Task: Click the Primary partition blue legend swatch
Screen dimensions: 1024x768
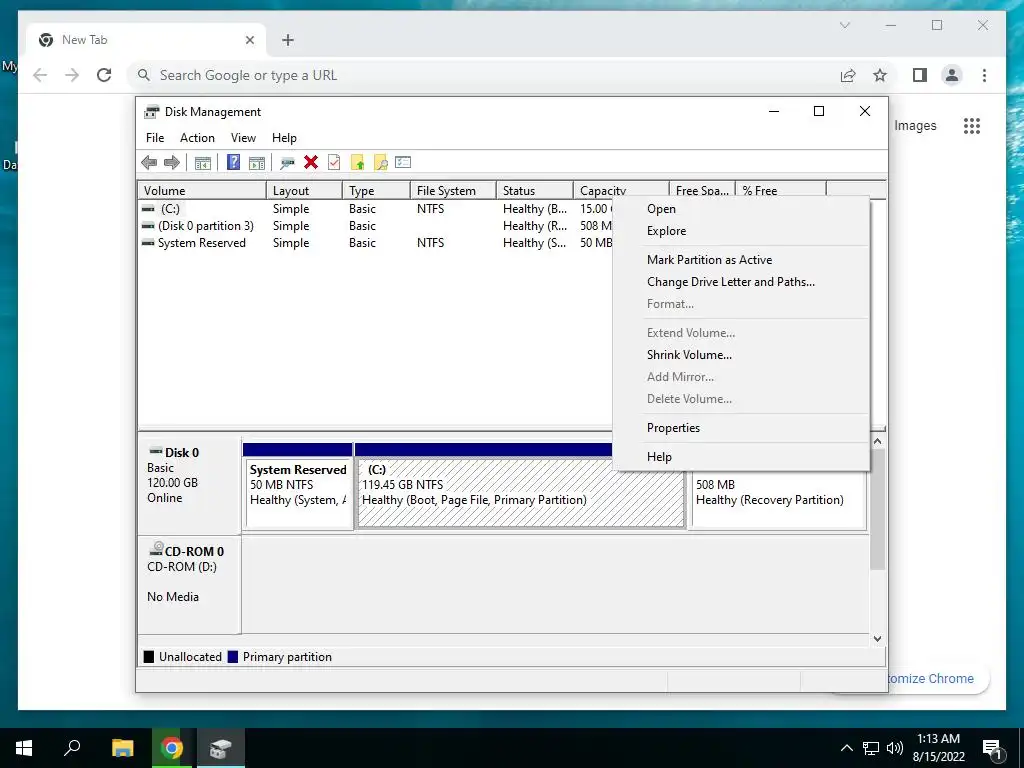Action: click(x=232, y=657)
